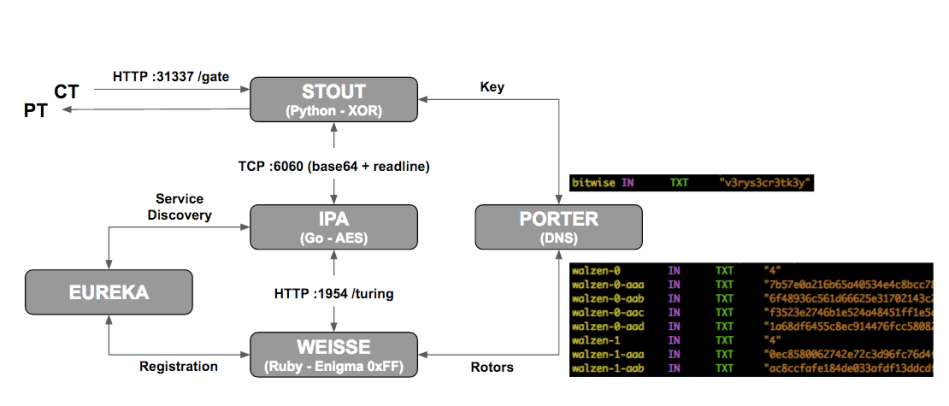Click the bitwise DNS record name

(593, 183)
